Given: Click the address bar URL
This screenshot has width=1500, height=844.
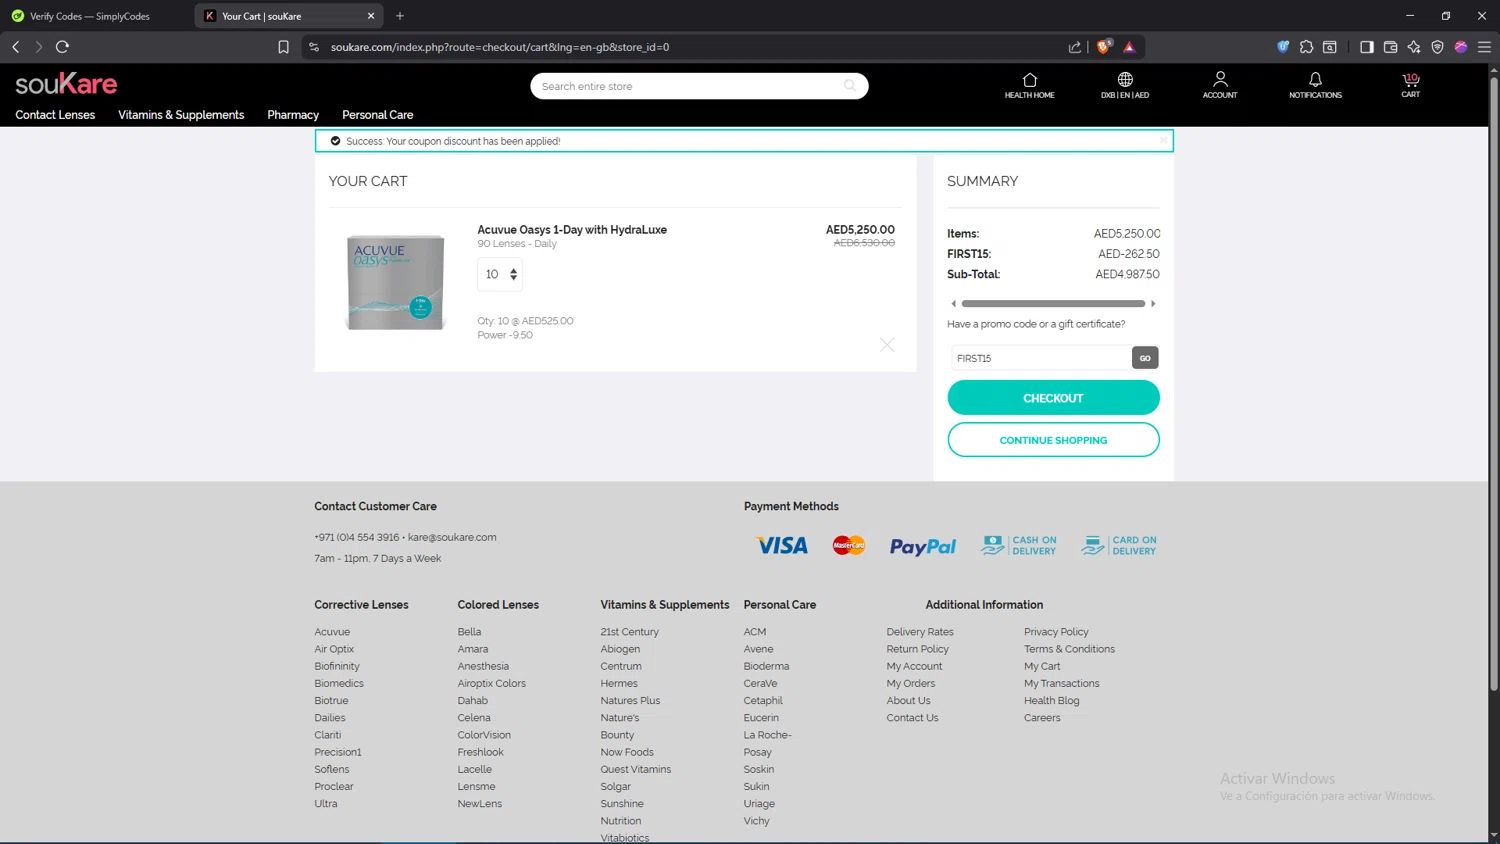Looking at the screenshot, I should click(500, 47).
